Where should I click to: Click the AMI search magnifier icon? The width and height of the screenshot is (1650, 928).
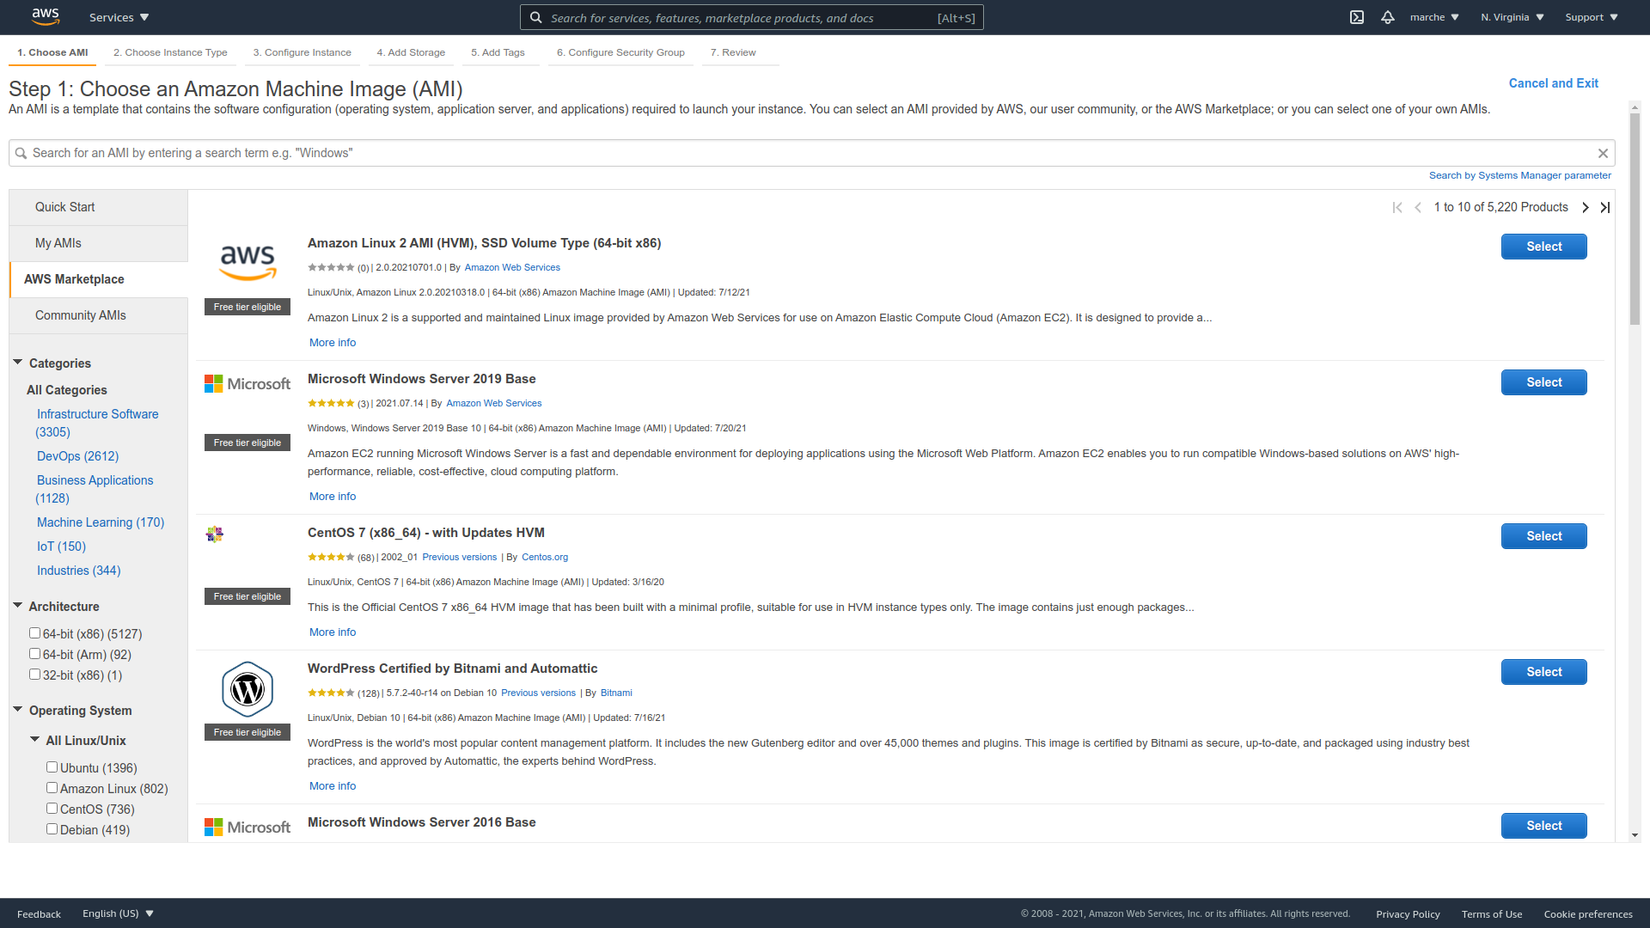(x=21, y=153)
